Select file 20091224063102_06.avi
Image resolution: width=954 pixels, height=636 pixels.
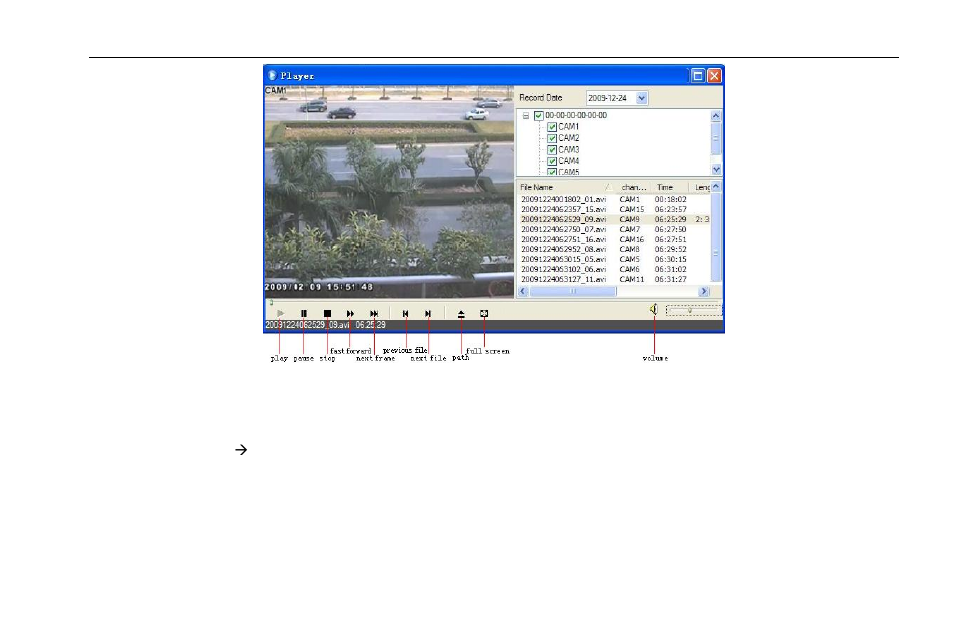click(563, 269)
